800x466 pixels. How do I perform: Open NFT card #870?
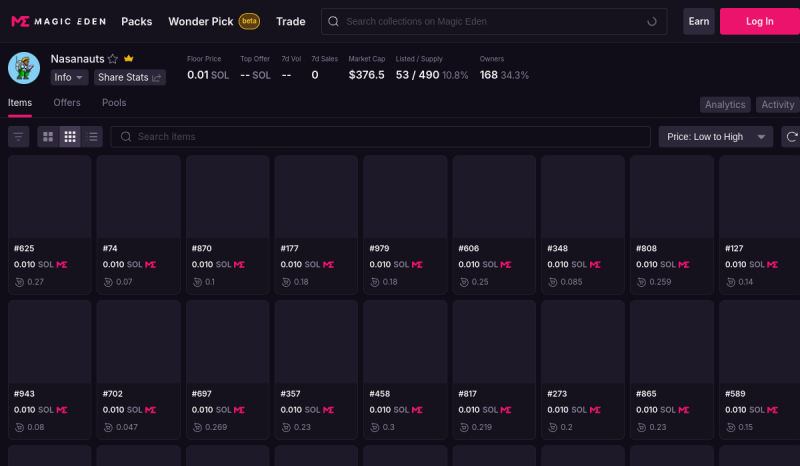point(228,225)
